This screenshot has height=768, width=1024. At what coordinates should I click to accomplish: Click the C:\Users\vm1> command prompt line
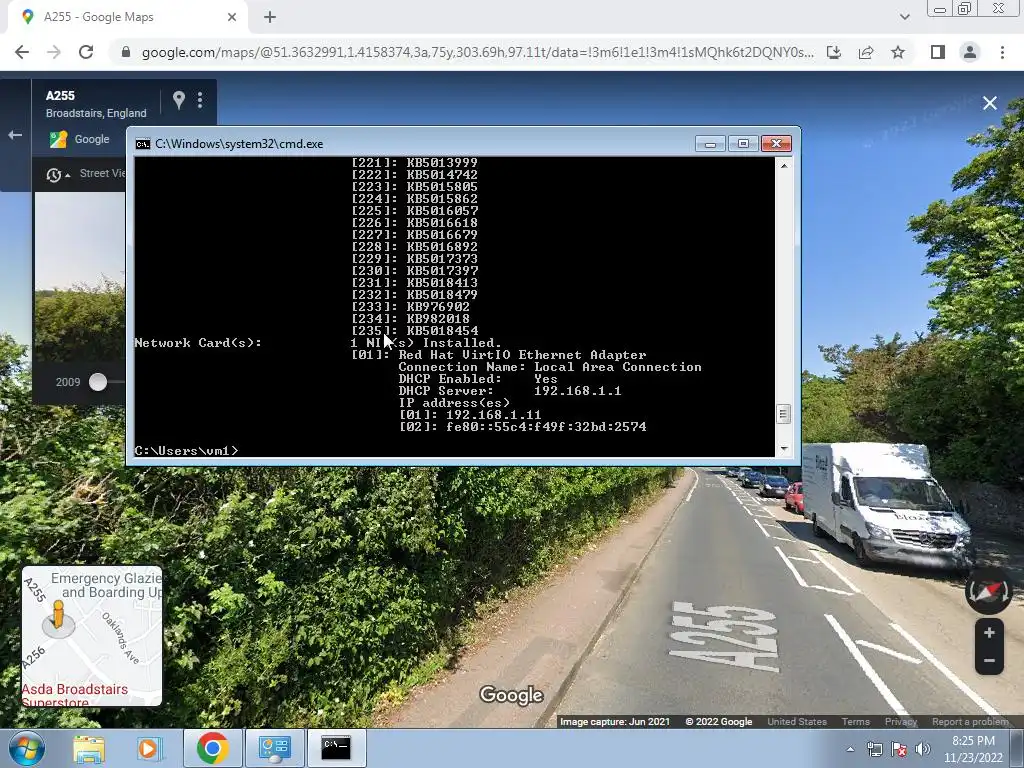[x=187, y=451]
